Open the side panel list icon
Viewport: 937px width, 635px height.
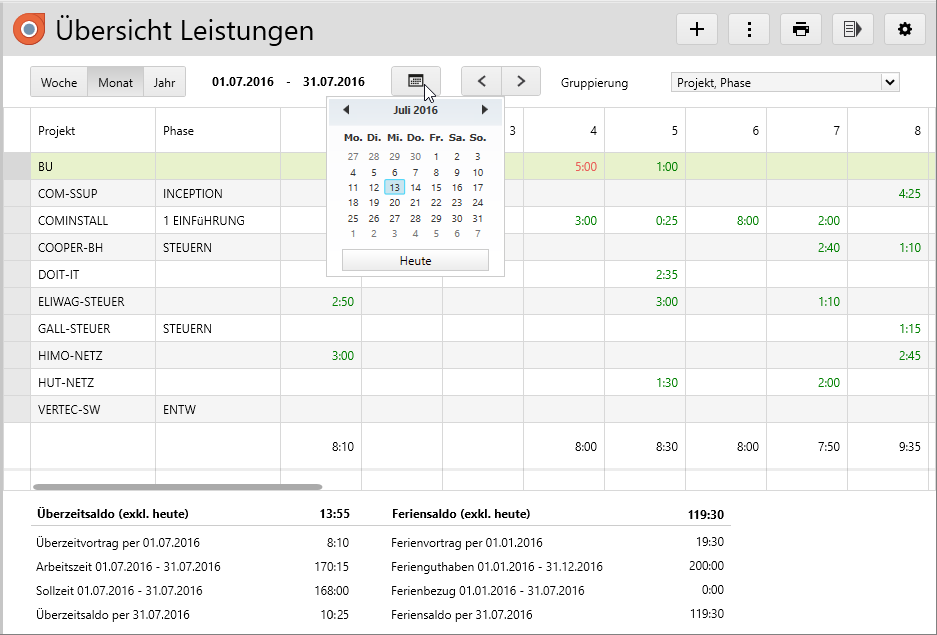click(853, 29)
